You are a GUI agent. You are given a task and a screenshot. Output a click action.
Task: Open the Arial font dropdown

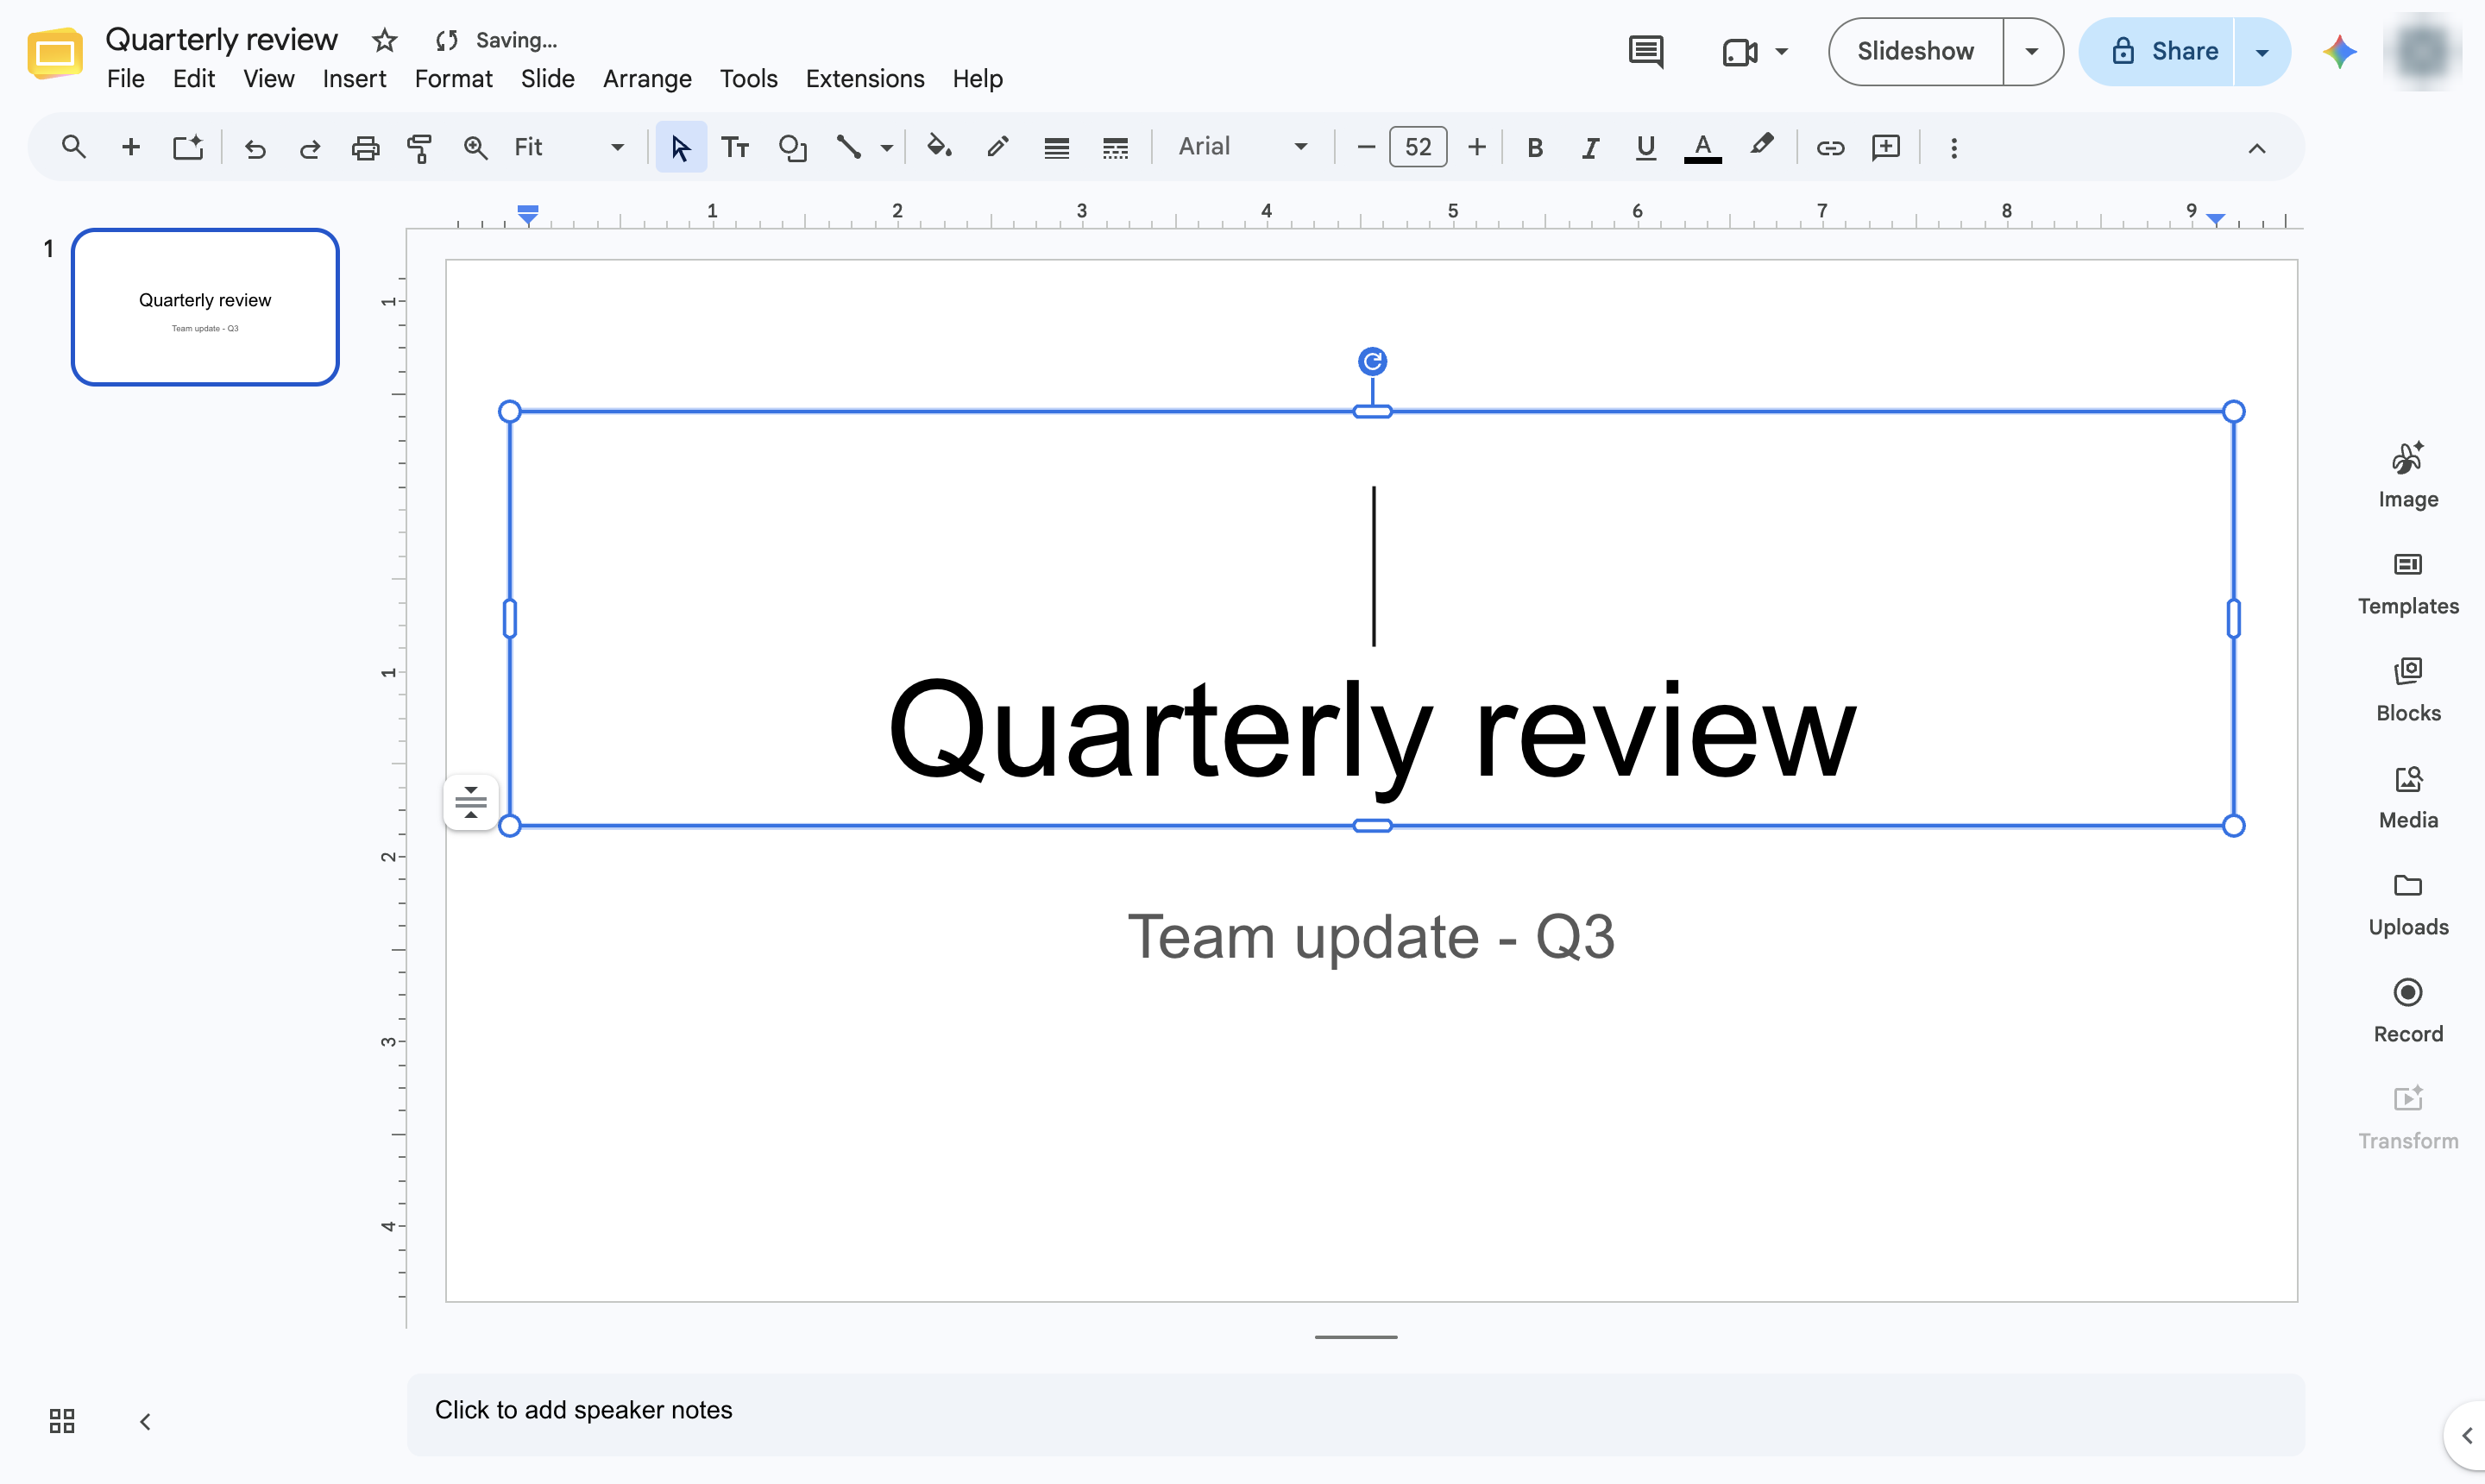[1242, 147]
